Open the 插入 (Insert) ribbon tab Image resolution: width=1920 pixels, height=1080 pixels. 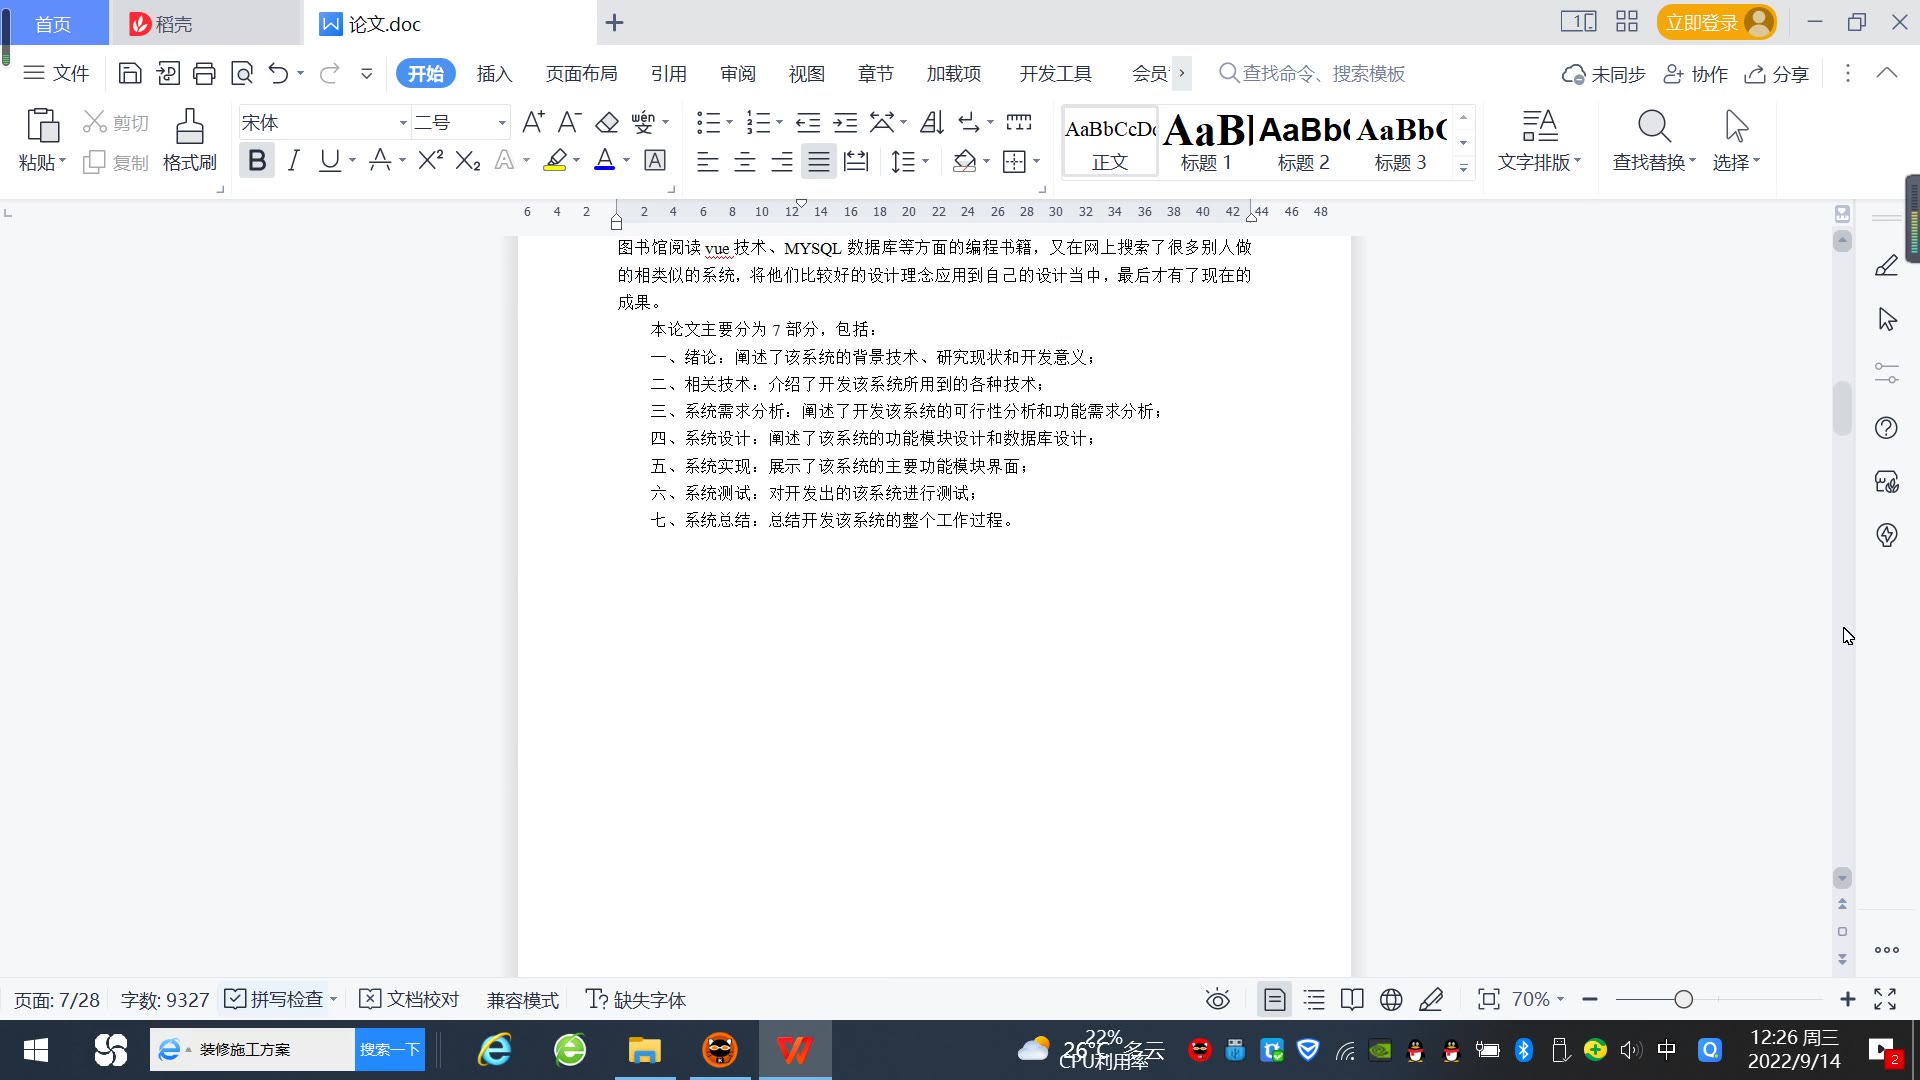(x=494, y=73)
